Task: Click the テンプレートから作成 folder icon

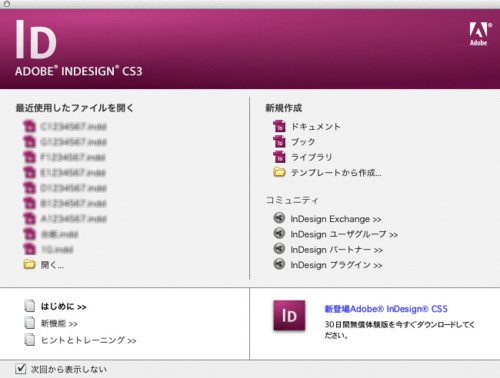Action: point(279,172)
